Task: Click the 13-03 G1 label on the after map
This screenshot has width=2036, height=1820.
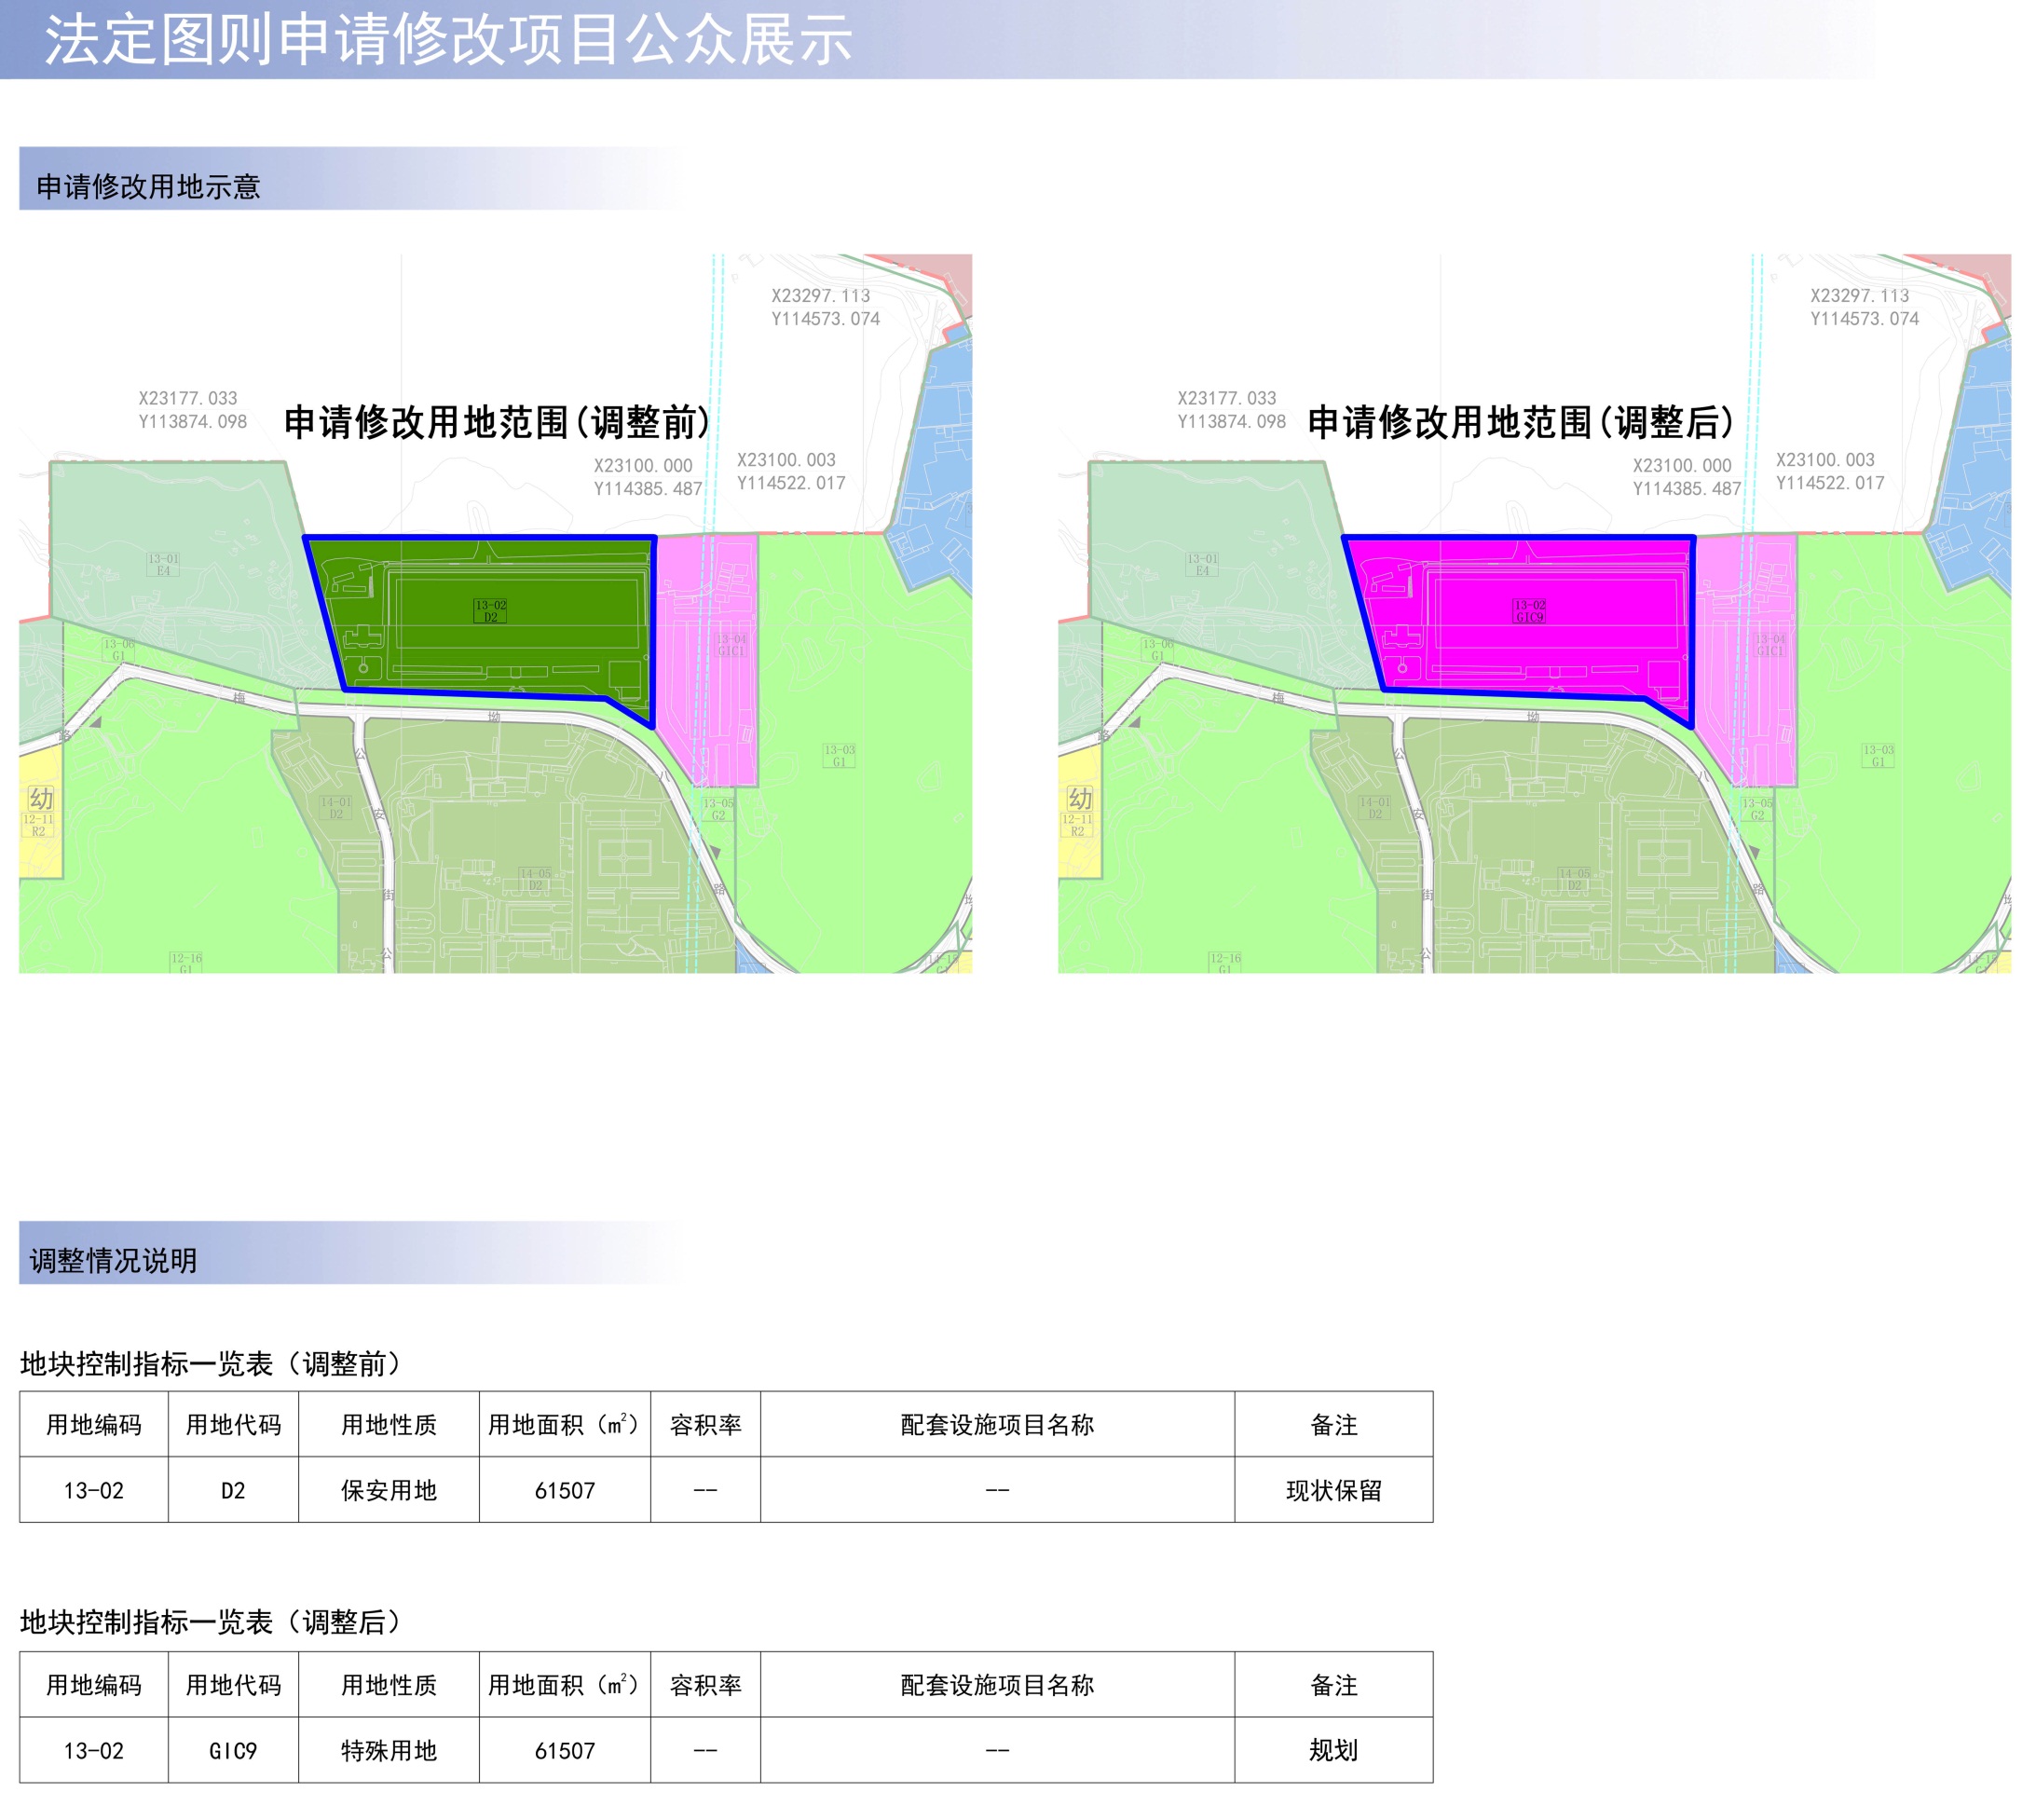Action: point(1878,755)
